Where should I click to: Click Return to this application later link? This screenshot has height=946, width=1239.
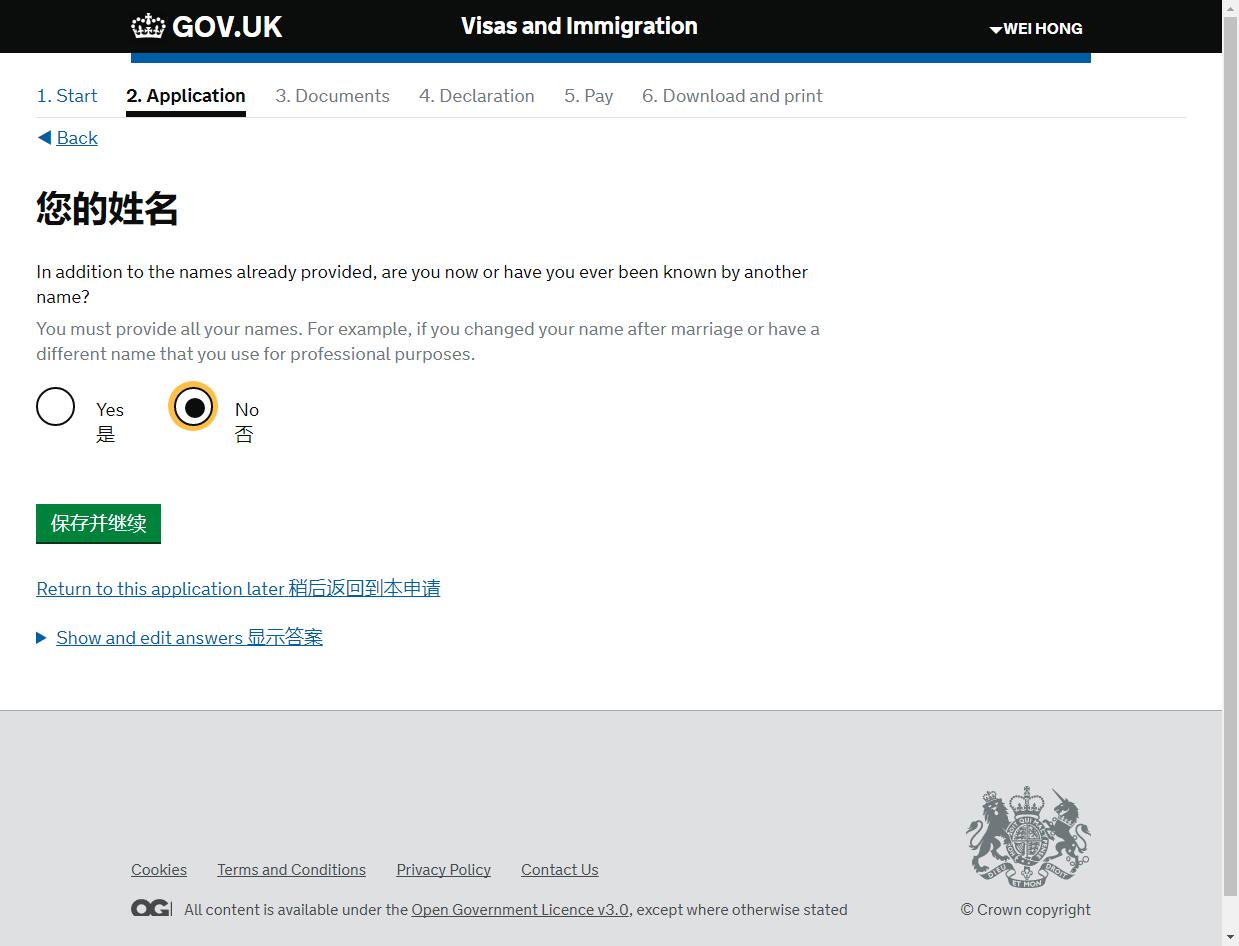click(x=238, y=589)
